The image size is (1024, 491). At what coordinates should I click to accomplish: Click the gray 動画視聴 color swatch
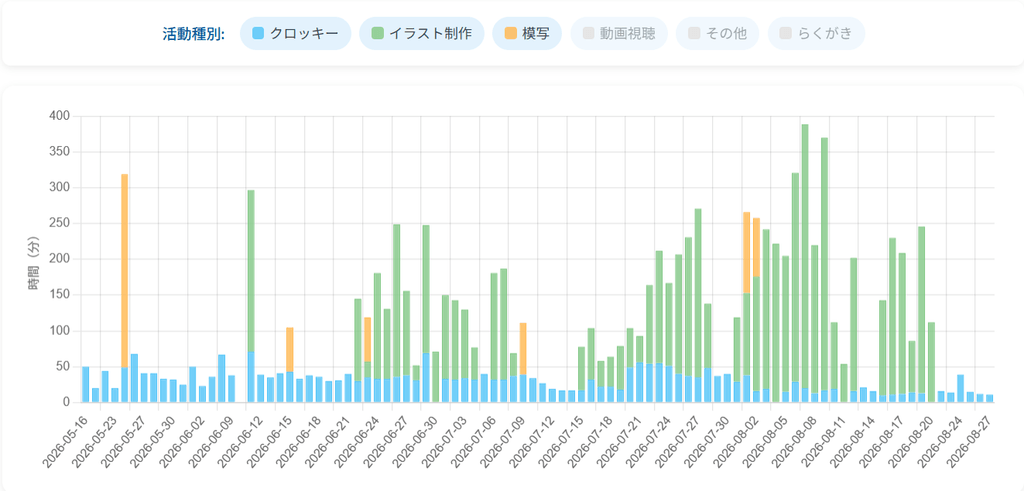[588, 33]
